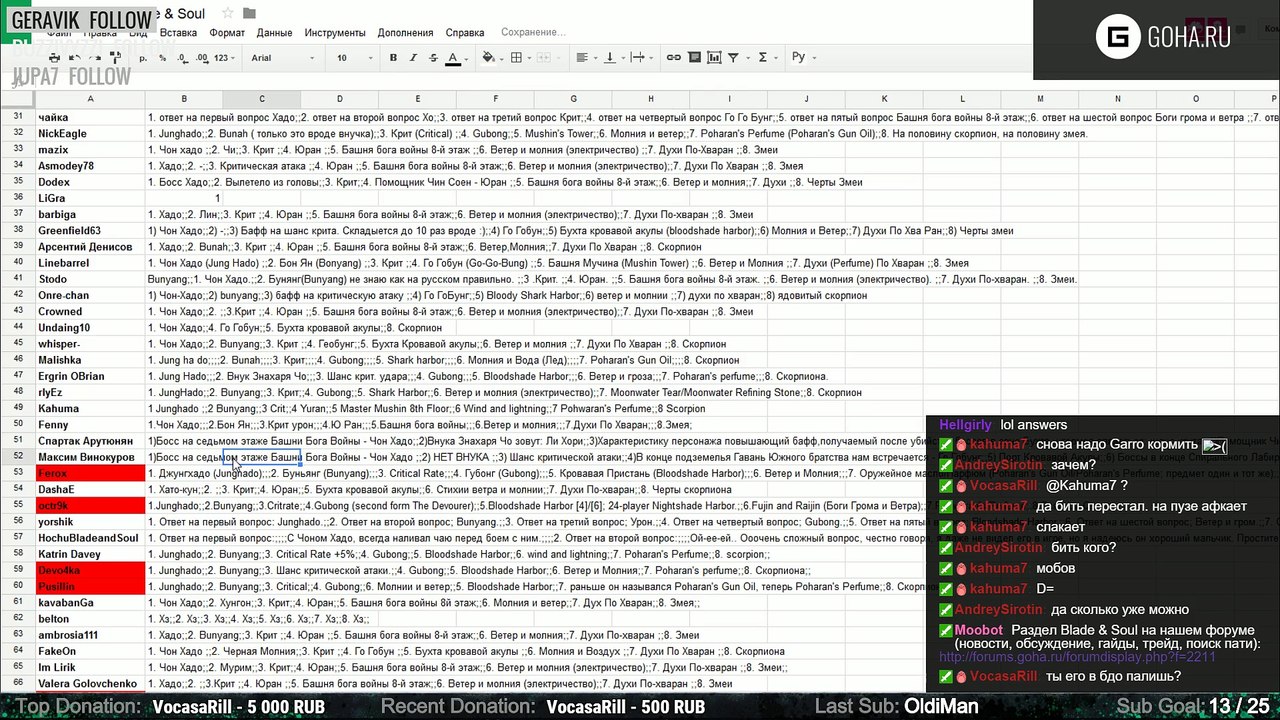Insert chart toolbar icon
Screen dimensions: 1280x720
pyautogui.click(x=713, y=58)
